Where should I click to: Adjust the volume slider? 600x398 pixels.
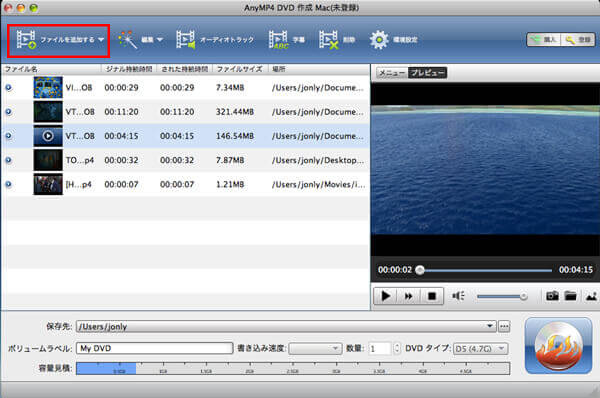tap(502, 297)
